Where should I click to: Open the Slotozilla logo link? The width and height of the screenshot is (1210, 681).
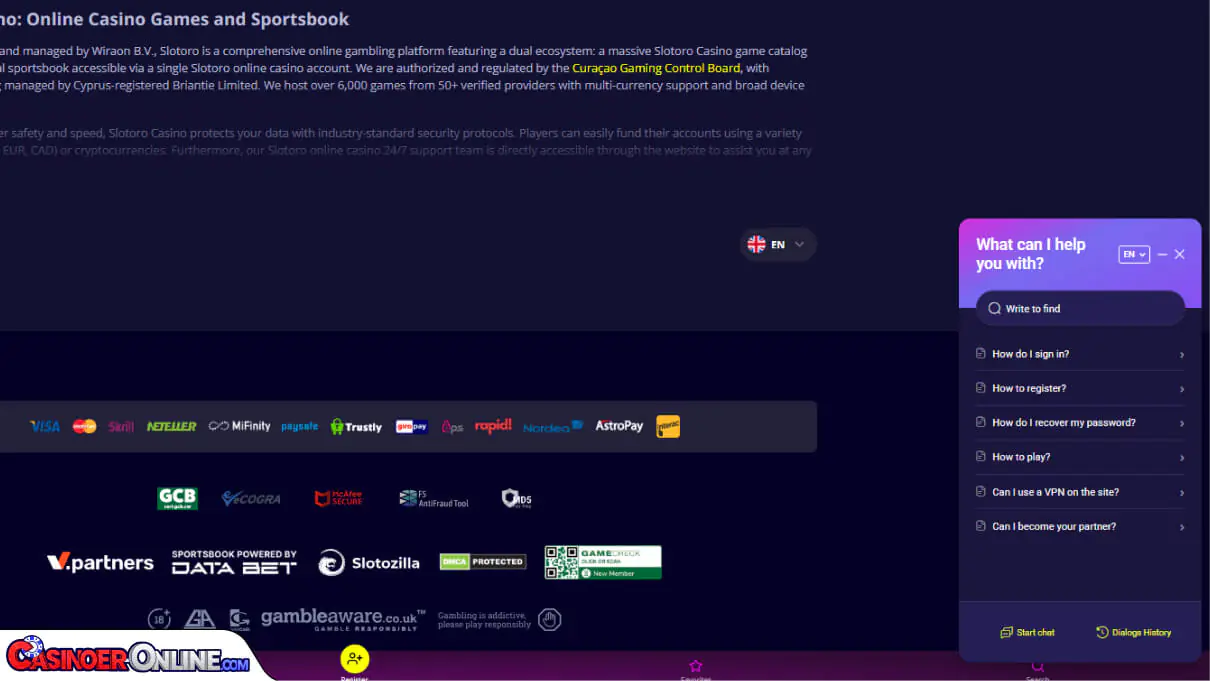coord(369,563)
